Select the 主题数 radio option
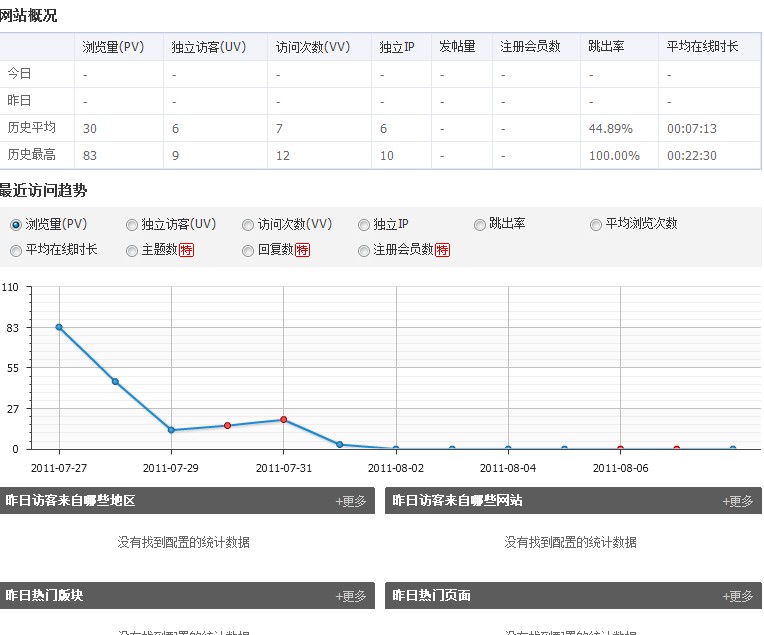The image size is (764, 635). click(132, 250)
